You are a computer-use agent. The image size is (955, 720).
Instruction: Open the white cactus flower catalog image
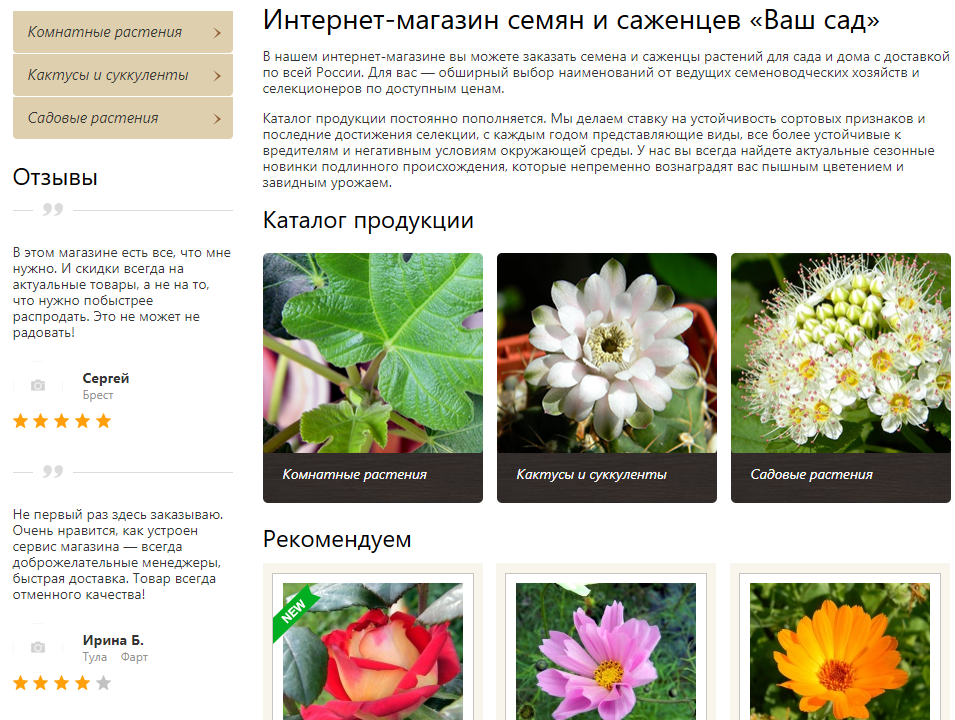coord(606,352)
